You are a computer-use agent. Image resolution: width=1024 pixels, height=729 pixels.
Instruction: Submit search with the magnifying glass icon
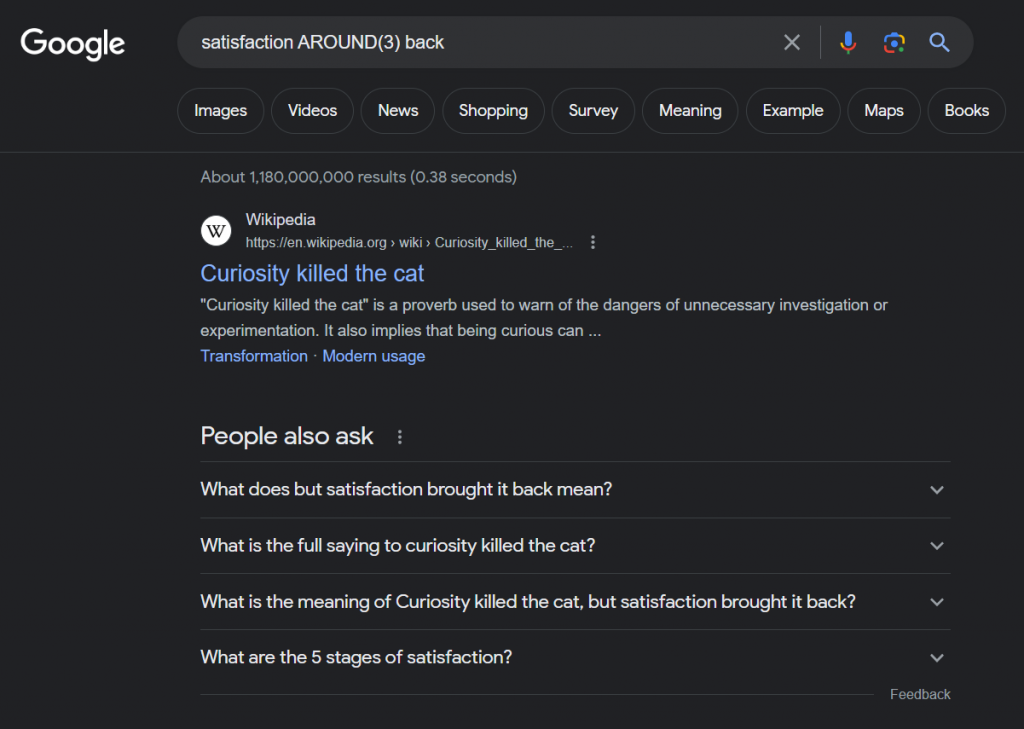(939, 42)
